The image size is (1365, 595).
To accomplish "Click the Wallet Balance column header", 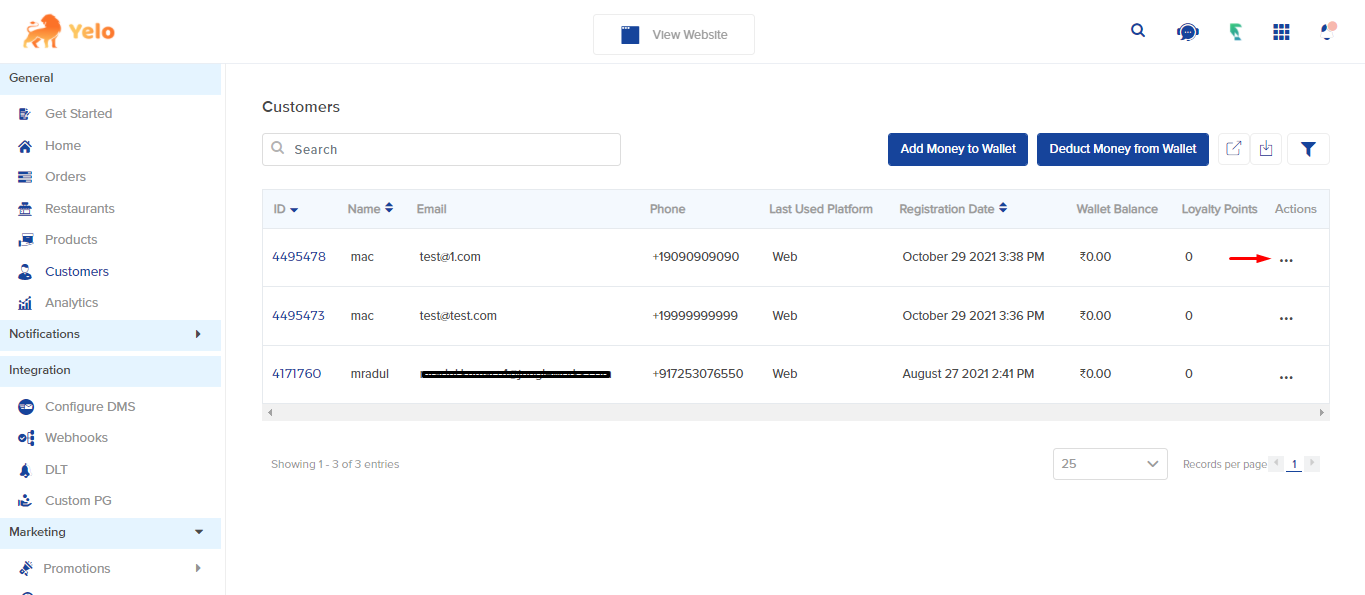I will pos(1117,209).
